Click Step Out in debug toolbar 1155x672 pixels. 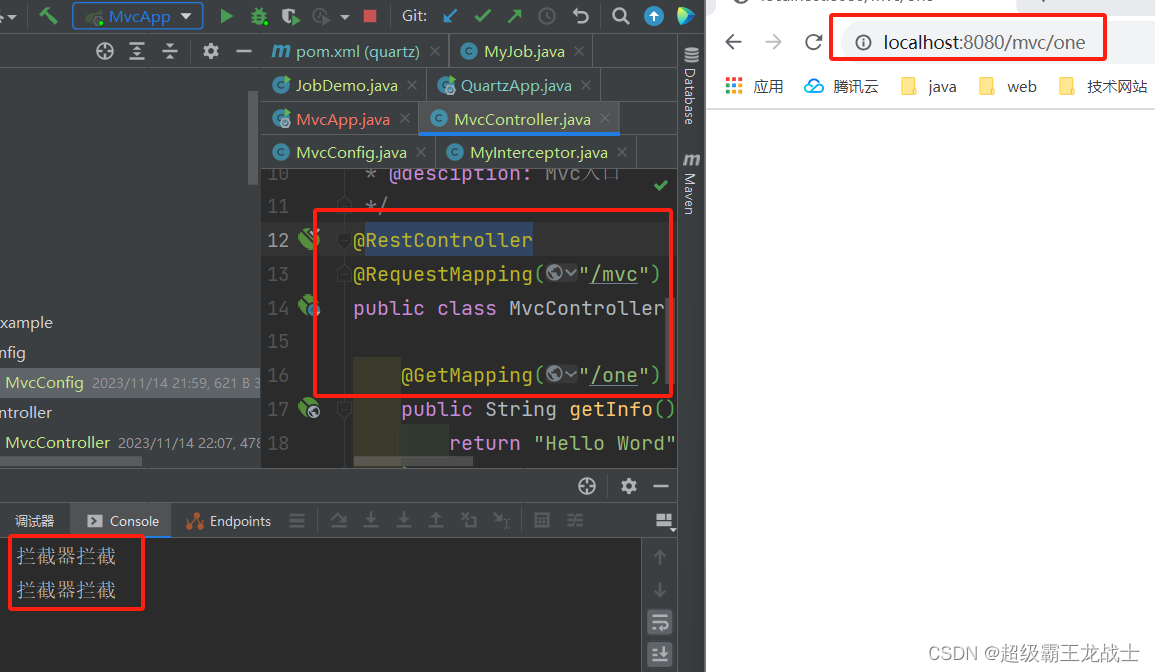point(436,520)
